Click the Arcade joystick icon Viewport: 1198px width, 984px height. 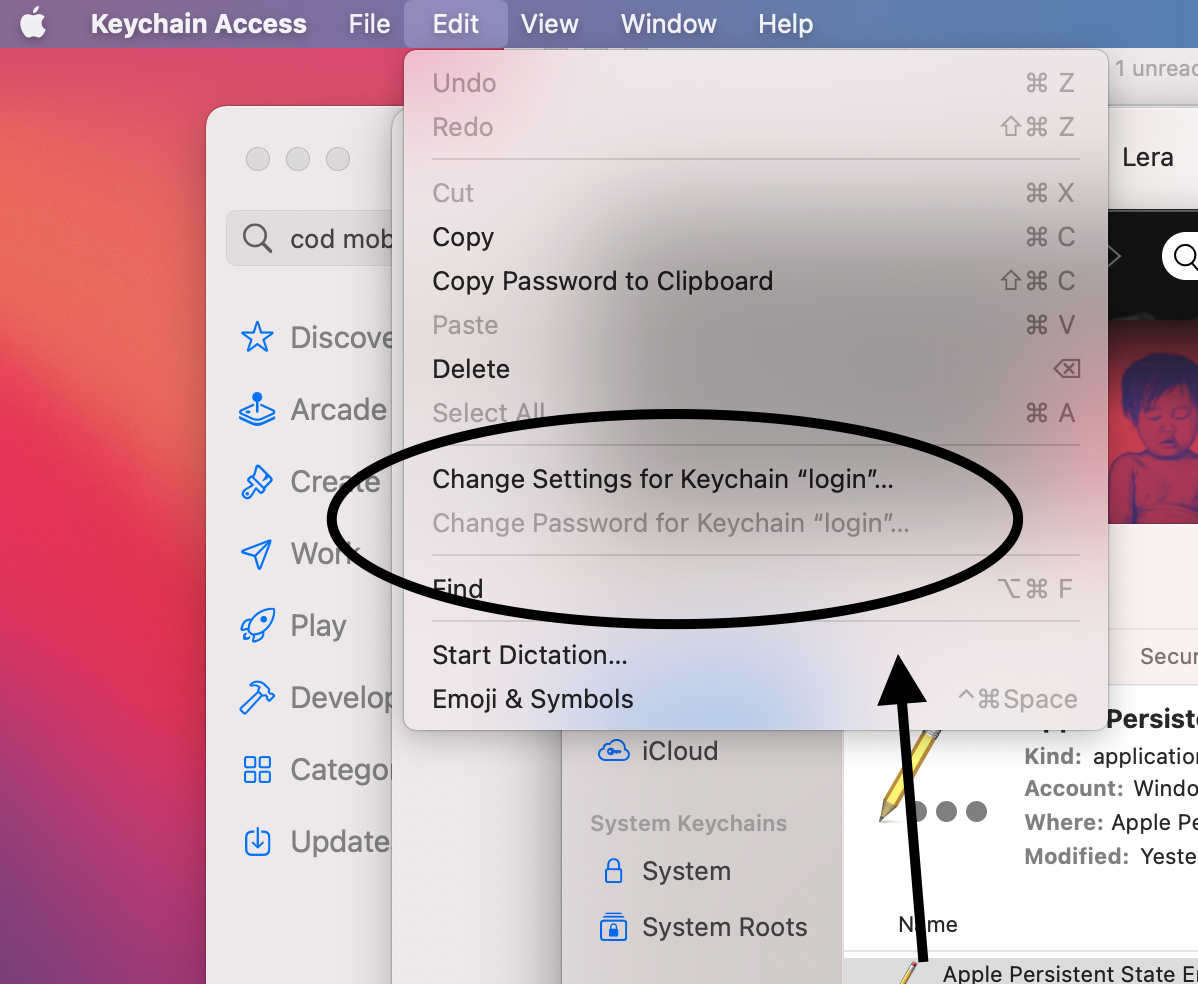pyautogui.click(x=257, y=409)
